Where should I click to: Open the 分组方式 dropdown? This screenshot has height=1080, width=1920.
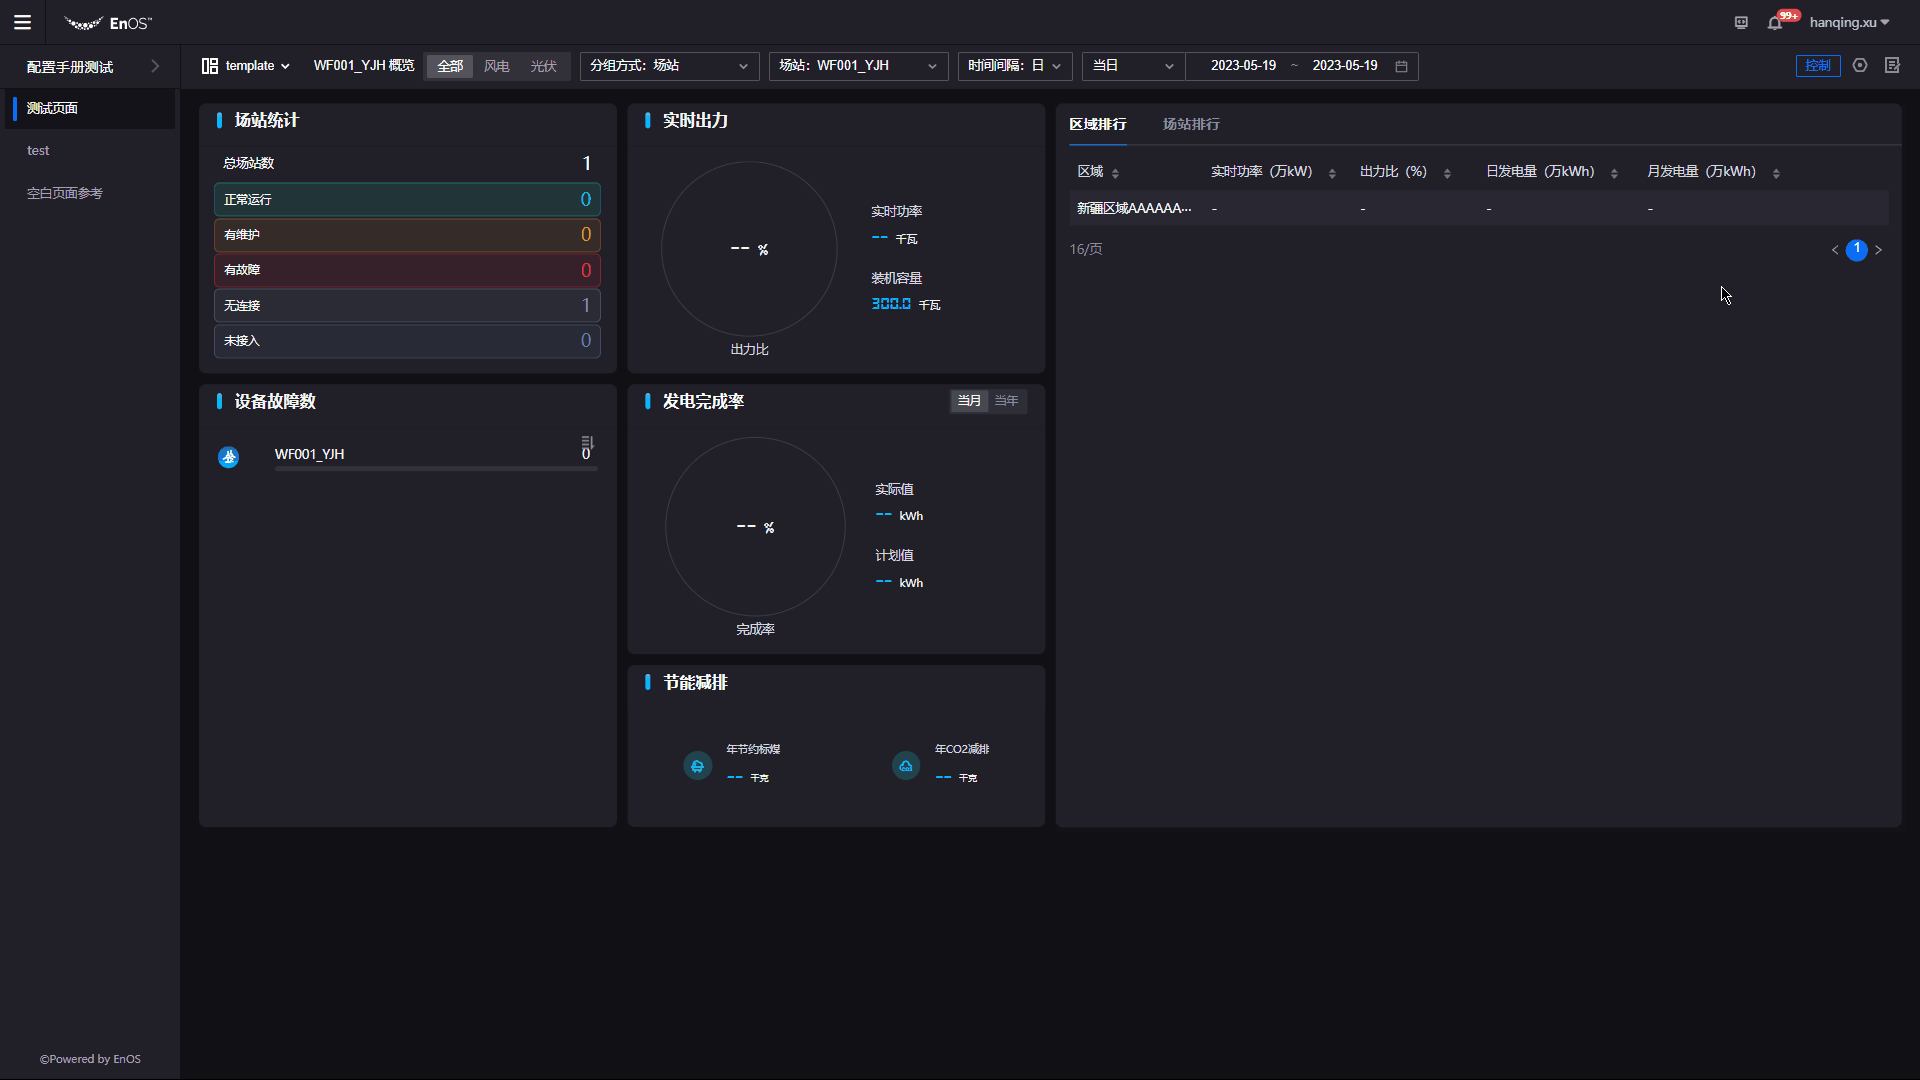pos(669,66)
